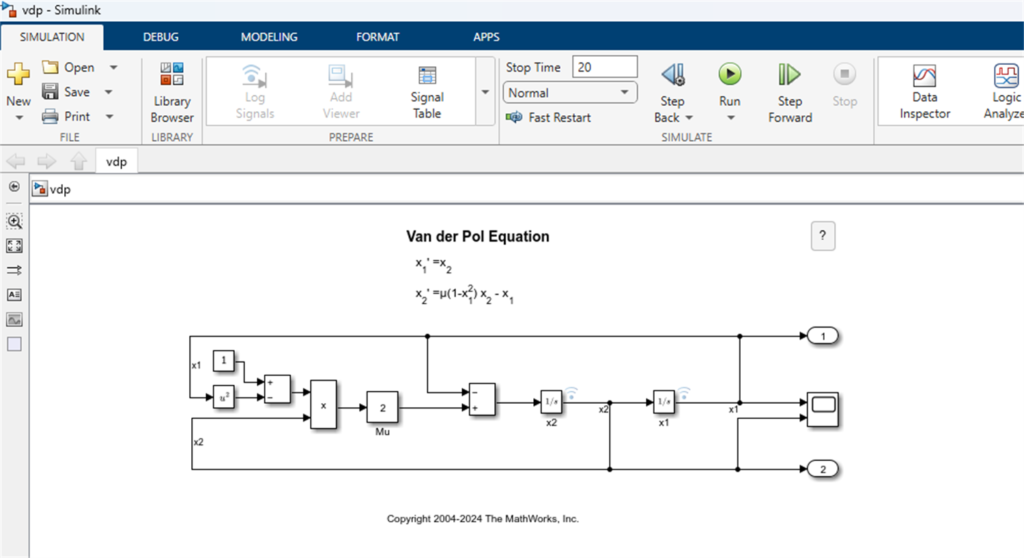Select the Zoom tool in palette
Screen dimensions: 1024x558
coord(14,221)
